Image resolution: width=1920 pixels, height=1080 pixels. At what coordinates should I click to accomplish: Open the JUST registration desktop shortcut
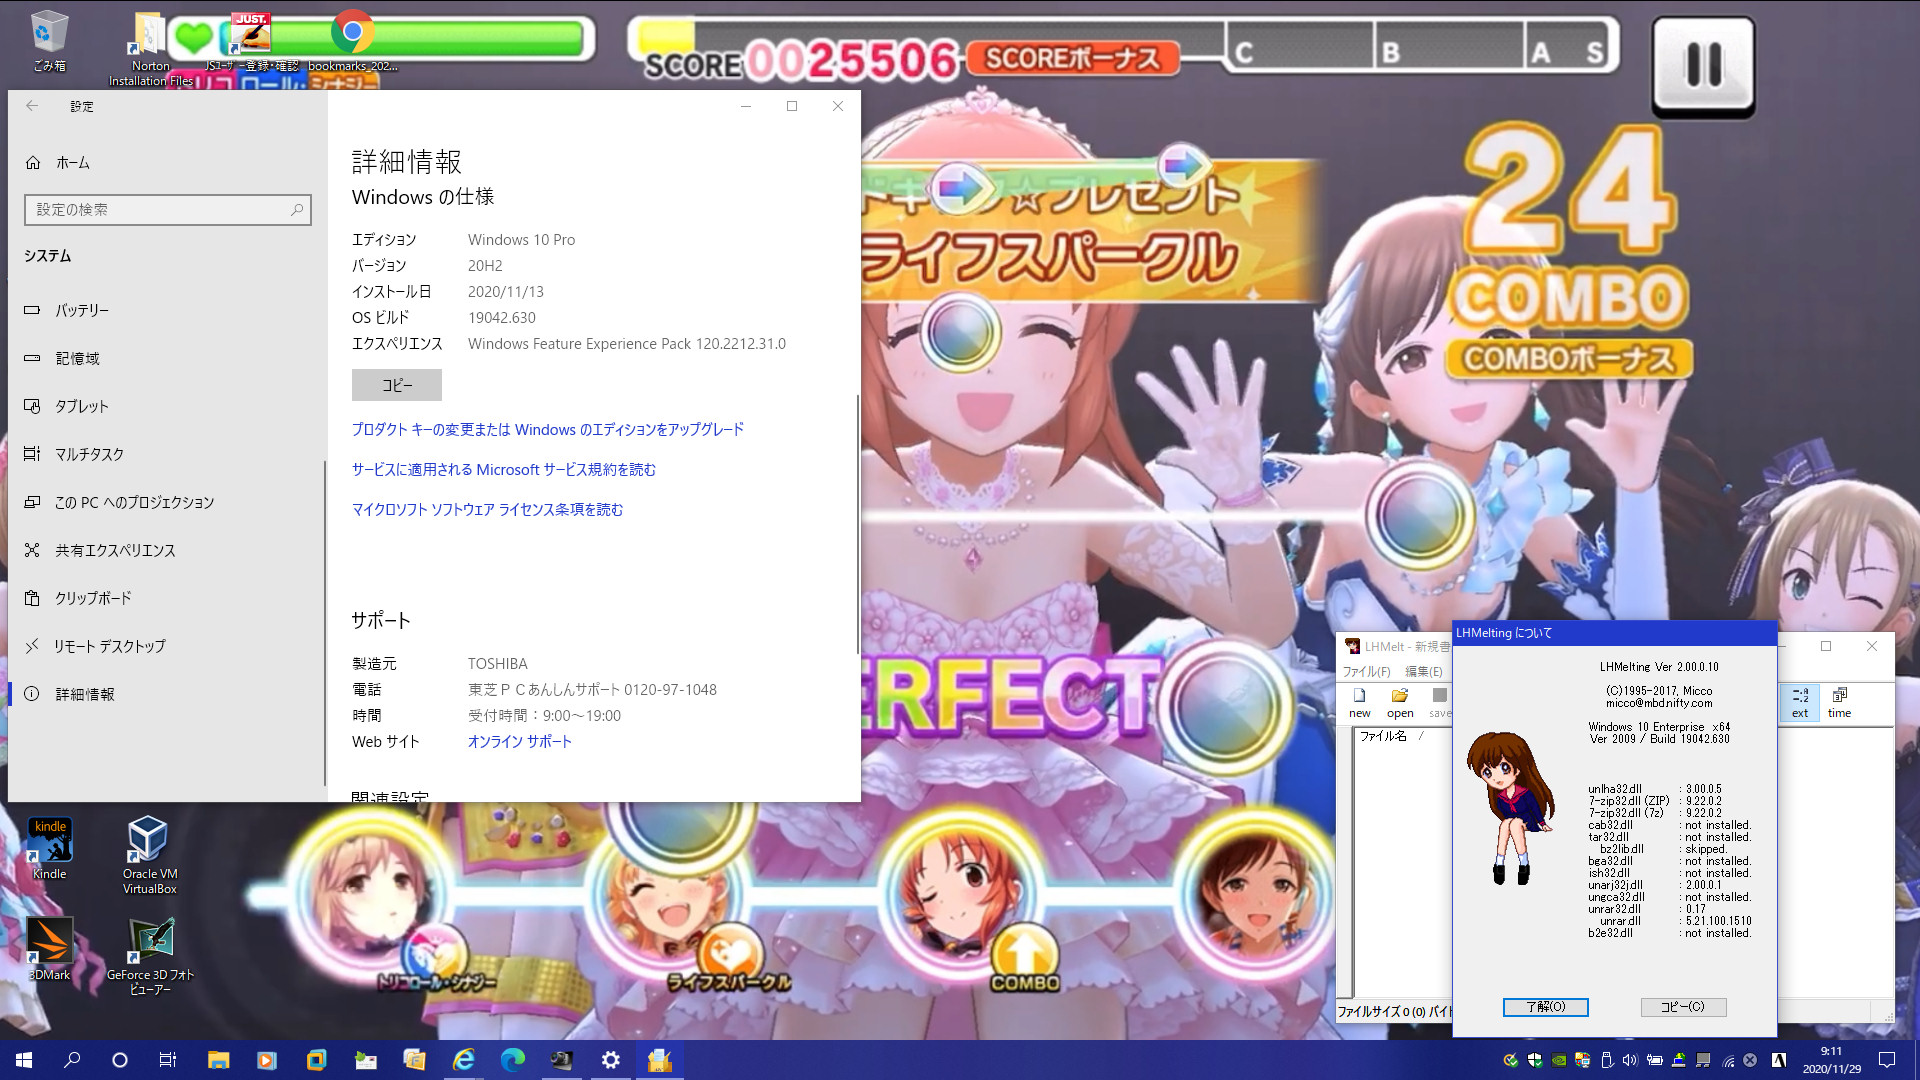(x=251, y=41)
